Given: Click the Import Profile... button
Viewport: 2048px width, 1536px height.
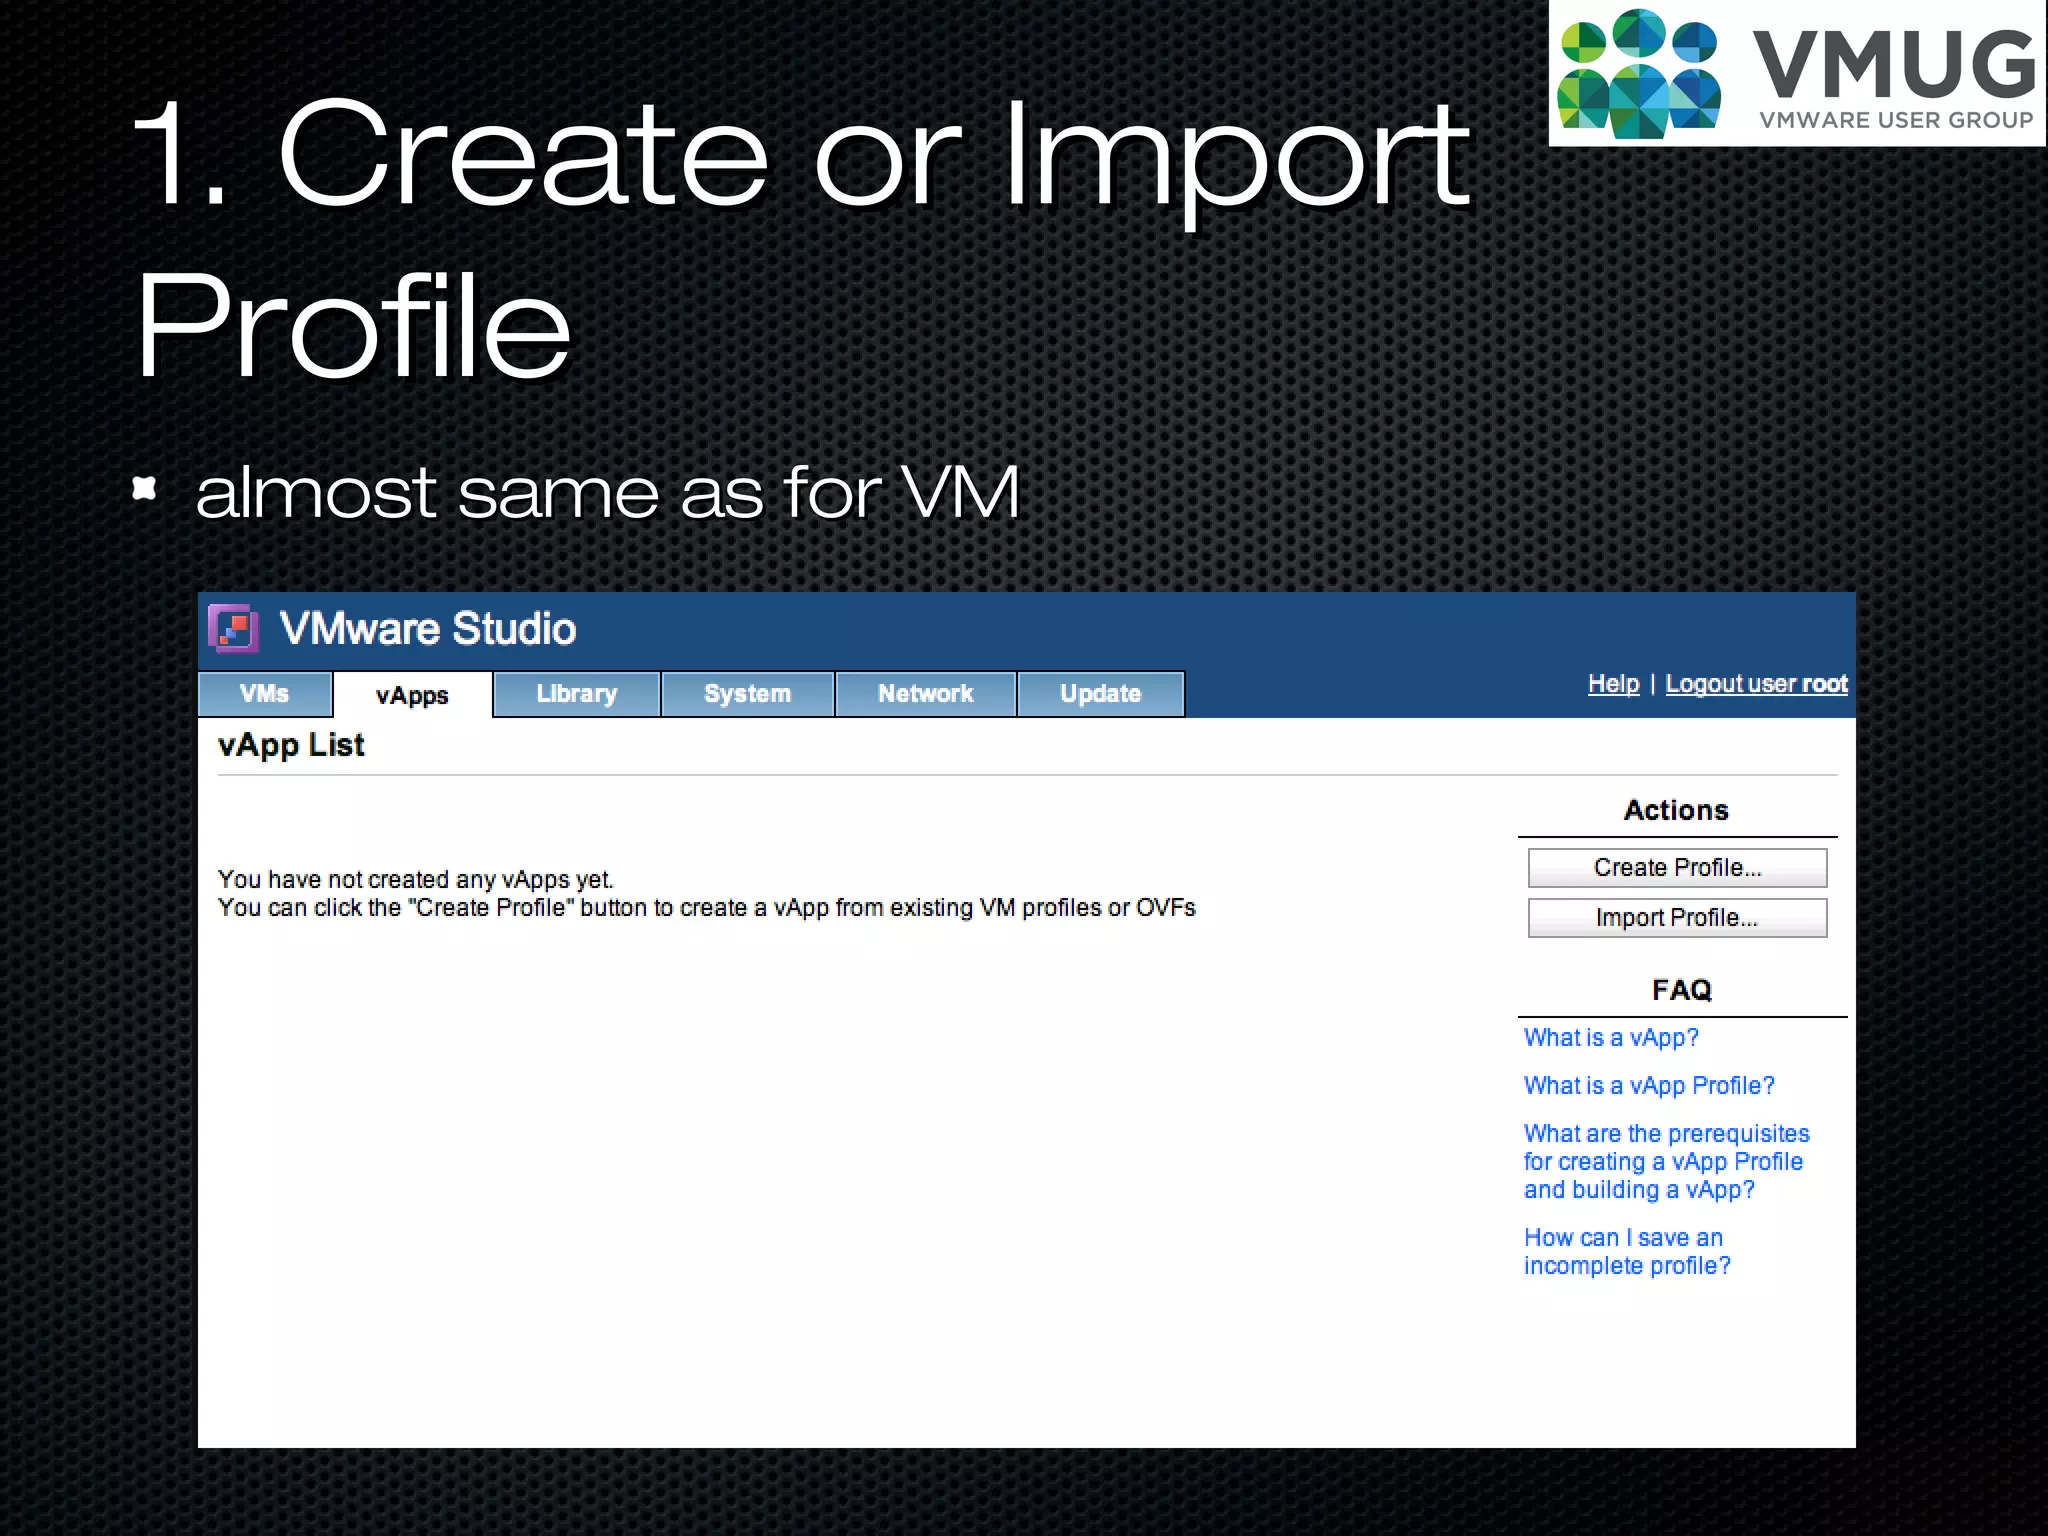Looking at the screenshot, I should pyautogui.click(x=1677, y=918).
